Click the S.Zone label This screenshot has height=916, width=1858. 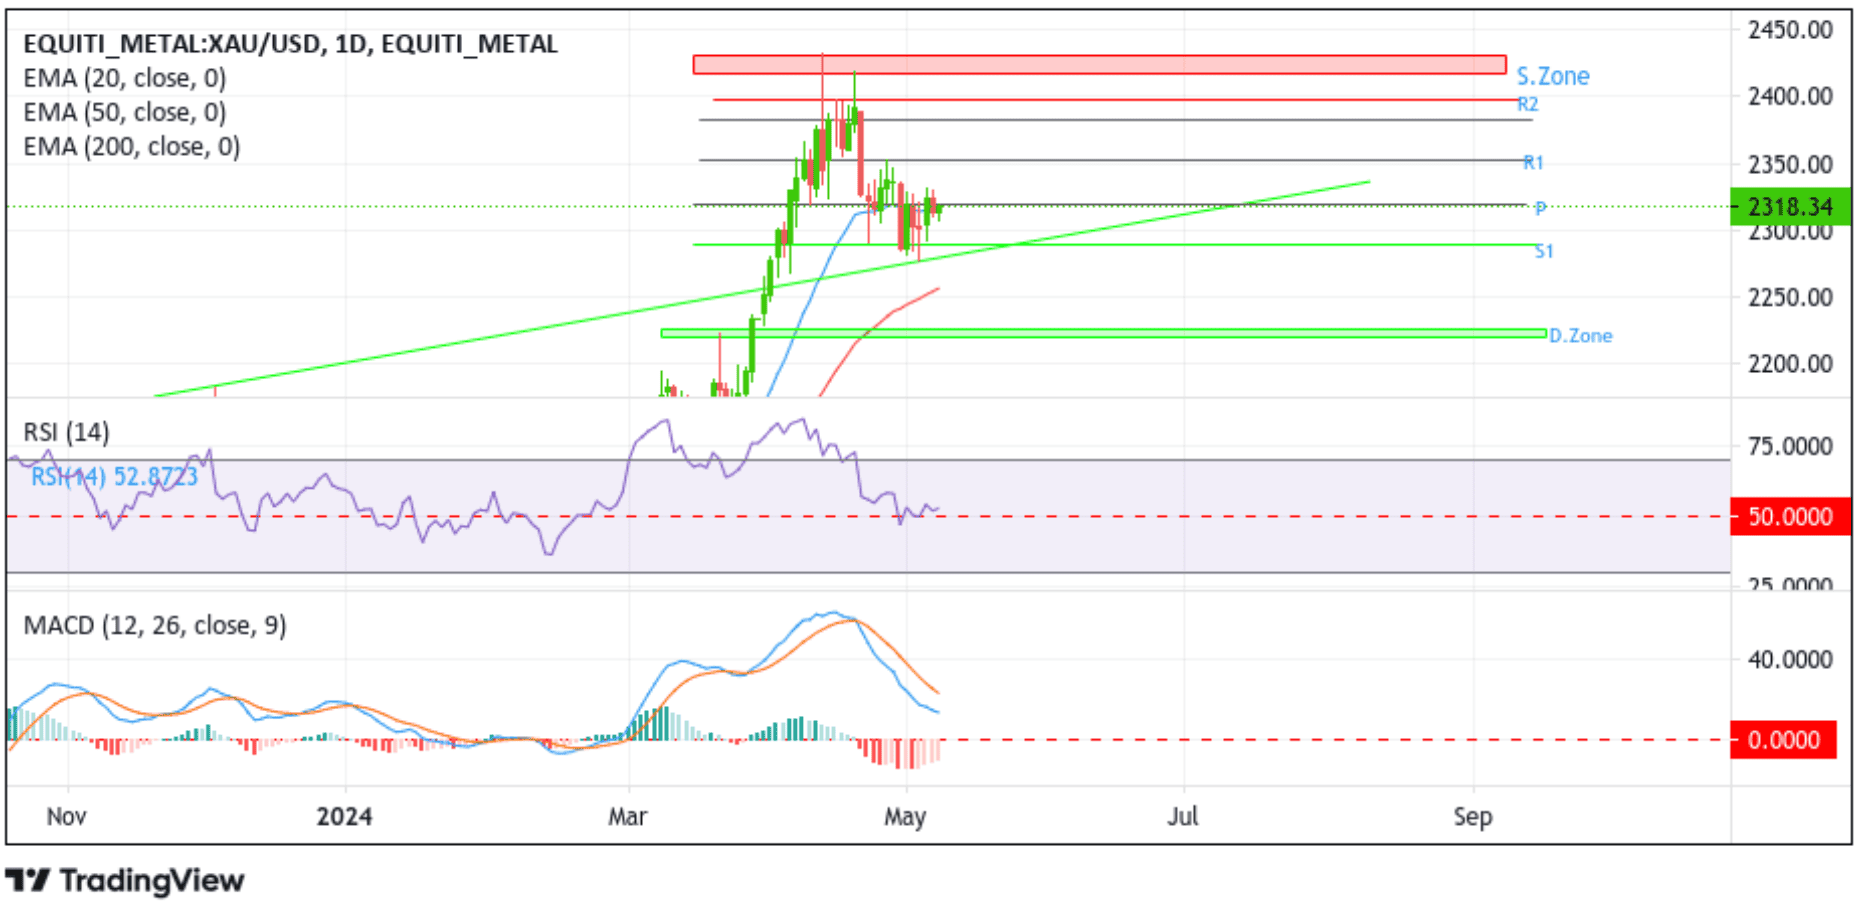tap(1553, 76)
